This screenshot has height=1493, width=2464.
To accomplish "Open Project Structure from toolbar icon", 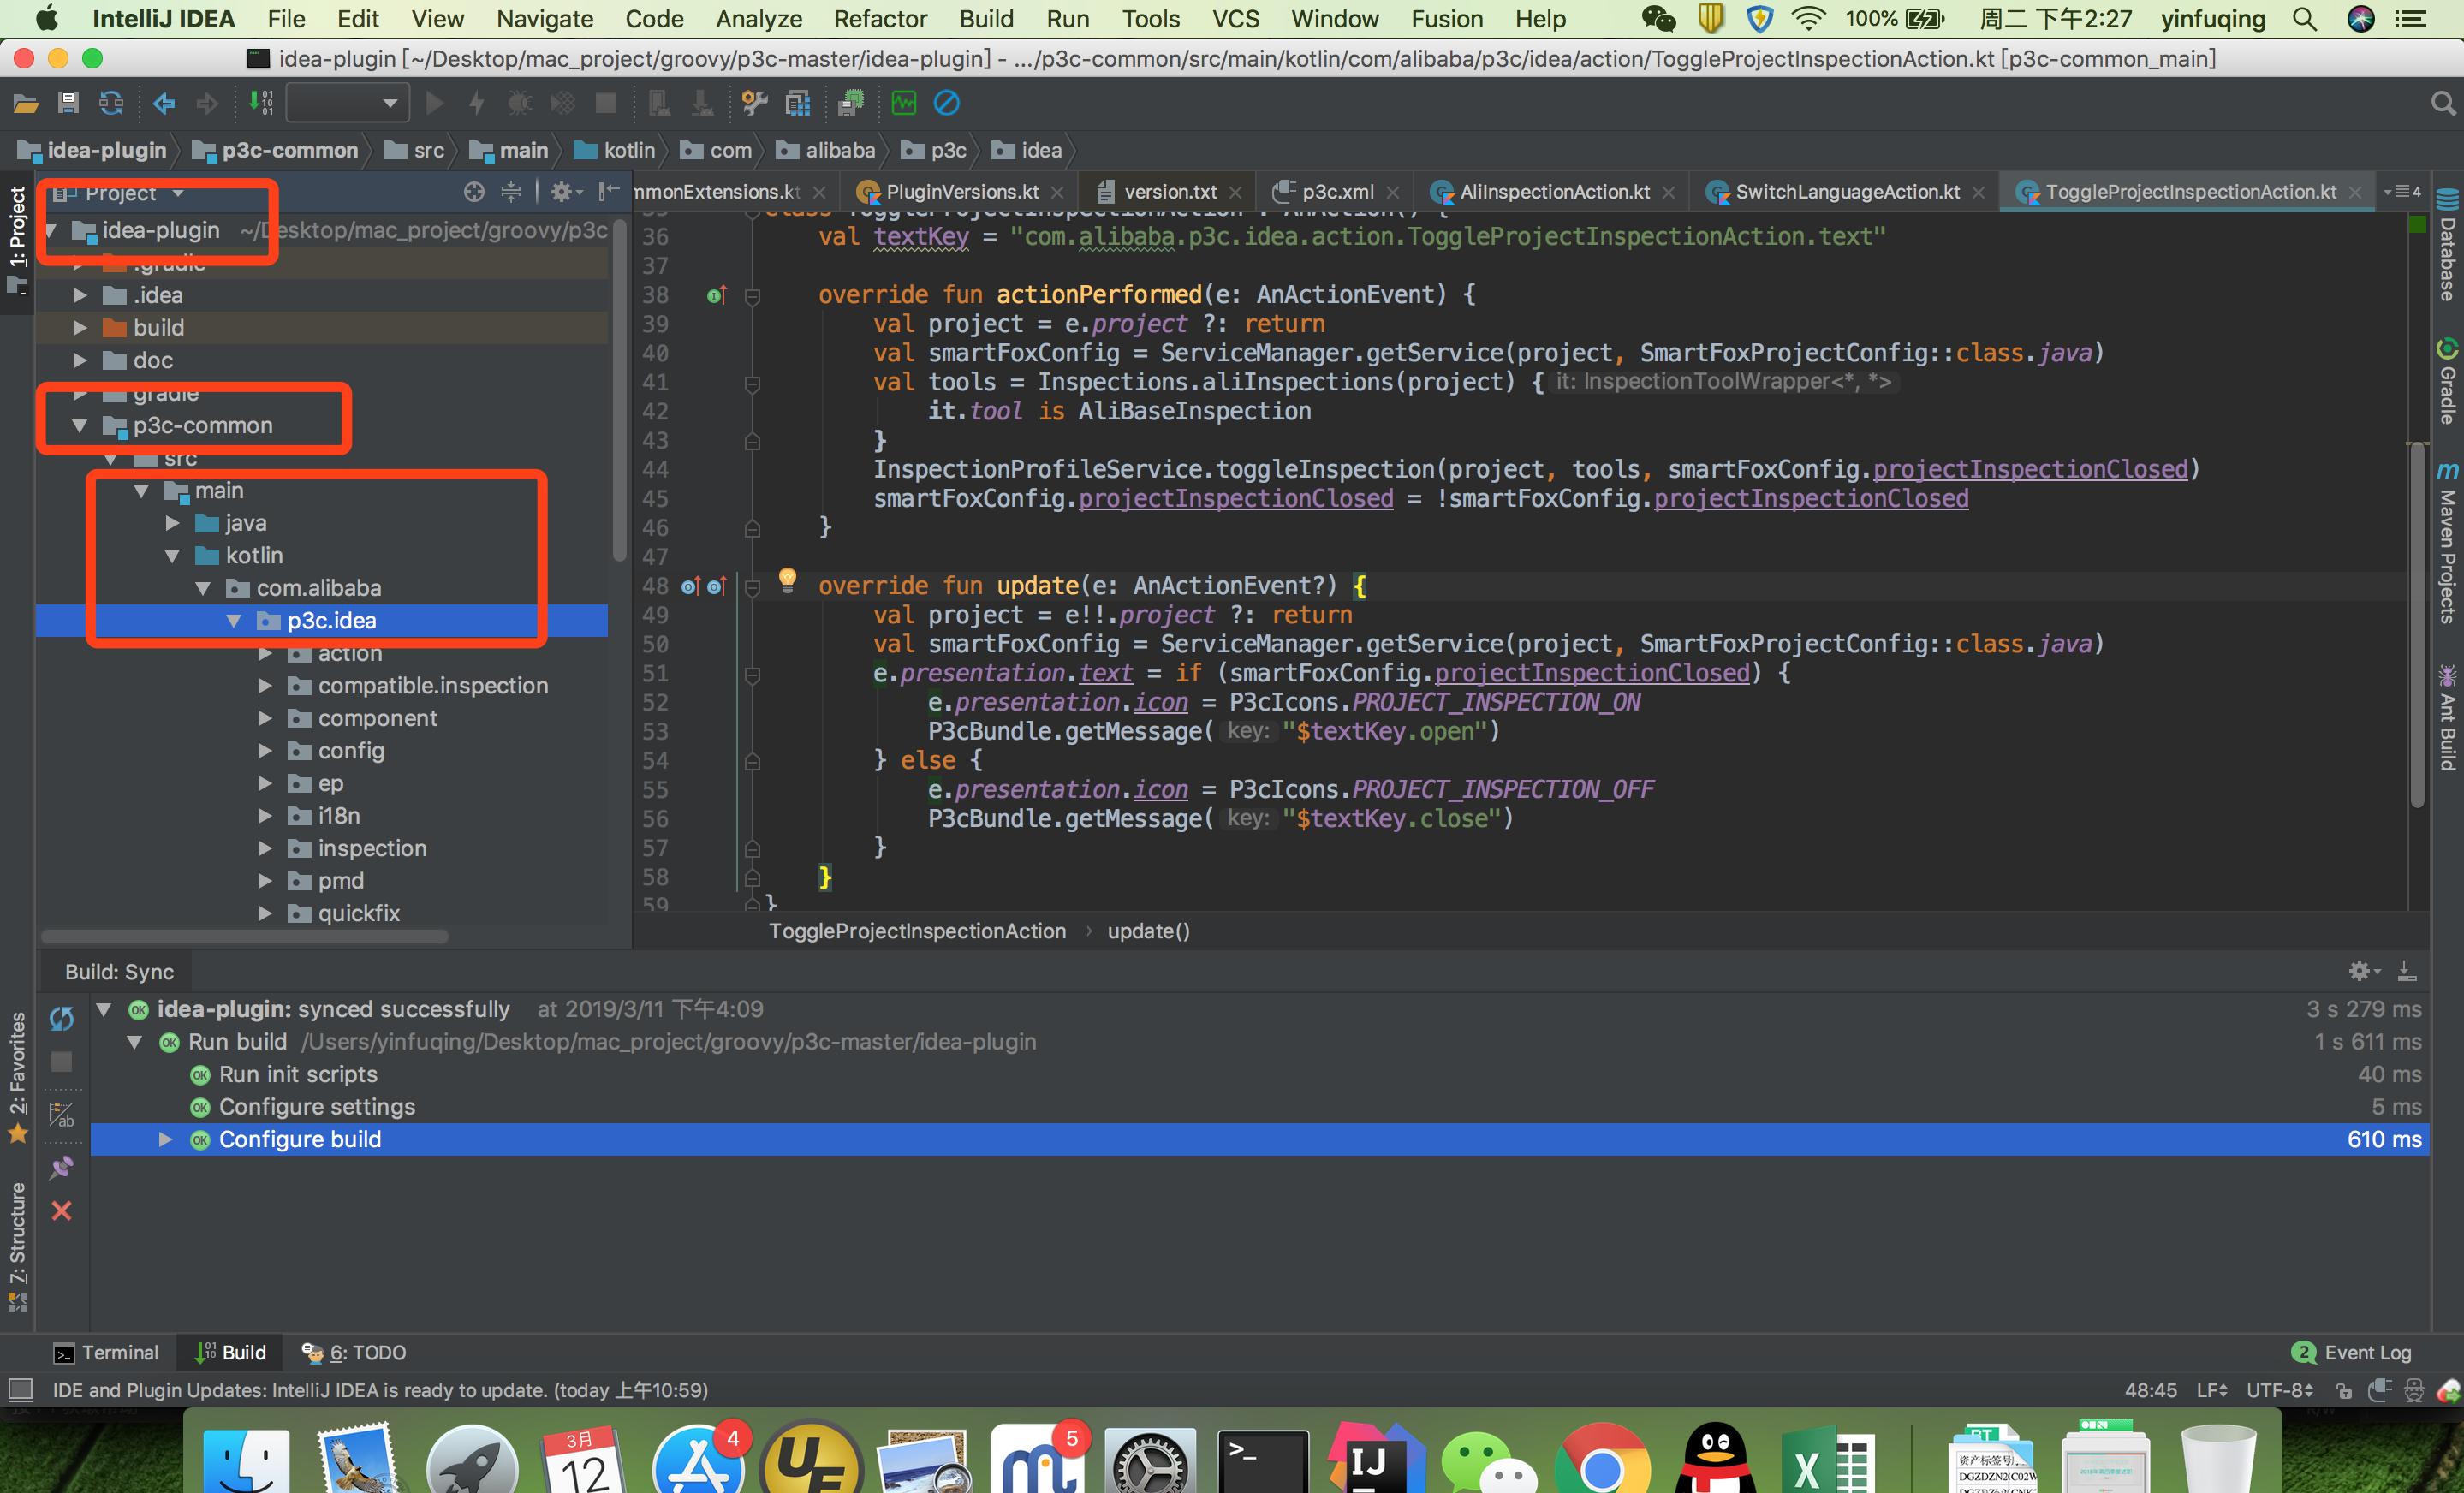I will click(x=797, y=103).
